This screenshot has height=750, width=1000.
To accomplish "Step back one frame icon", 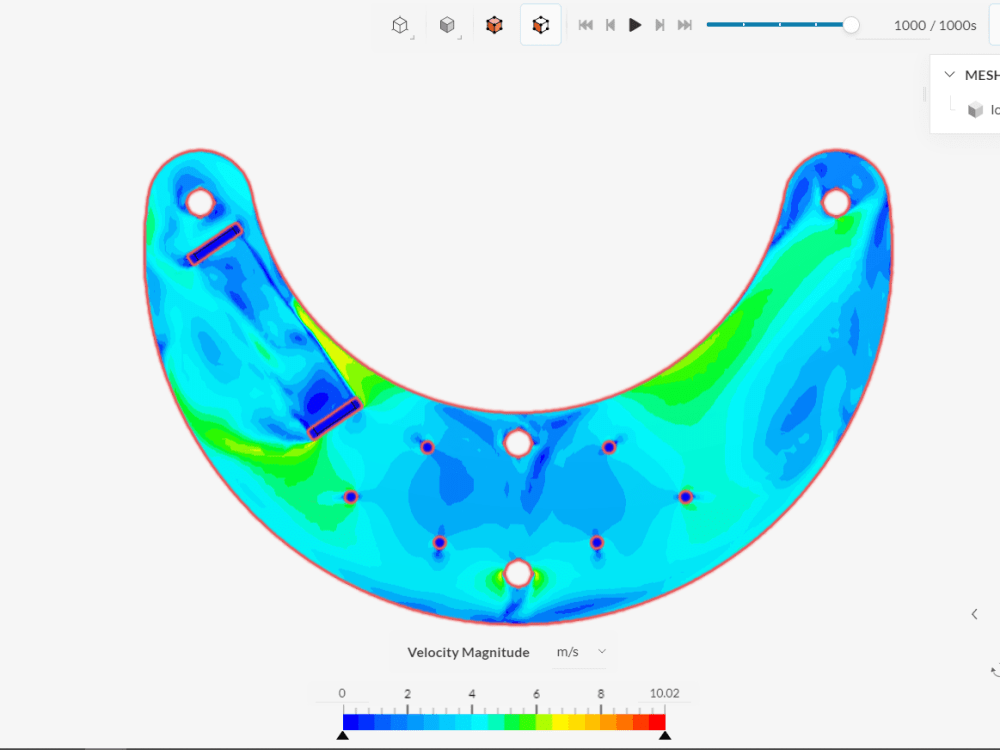I will (x=610, y=25).
